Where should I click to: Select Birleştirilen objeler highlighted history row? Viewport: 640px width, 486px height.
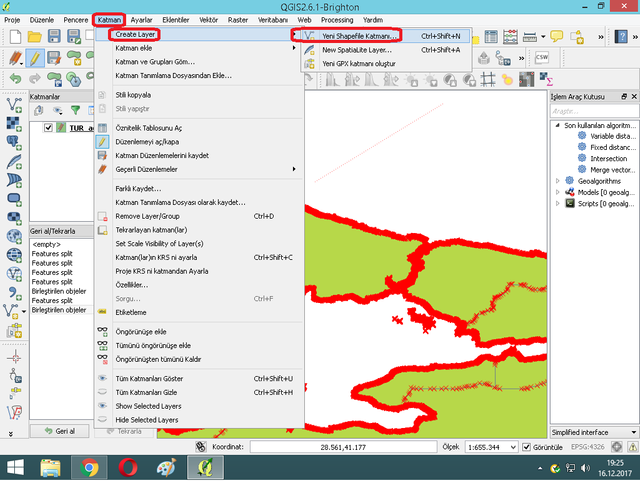[x=61, y=310]
